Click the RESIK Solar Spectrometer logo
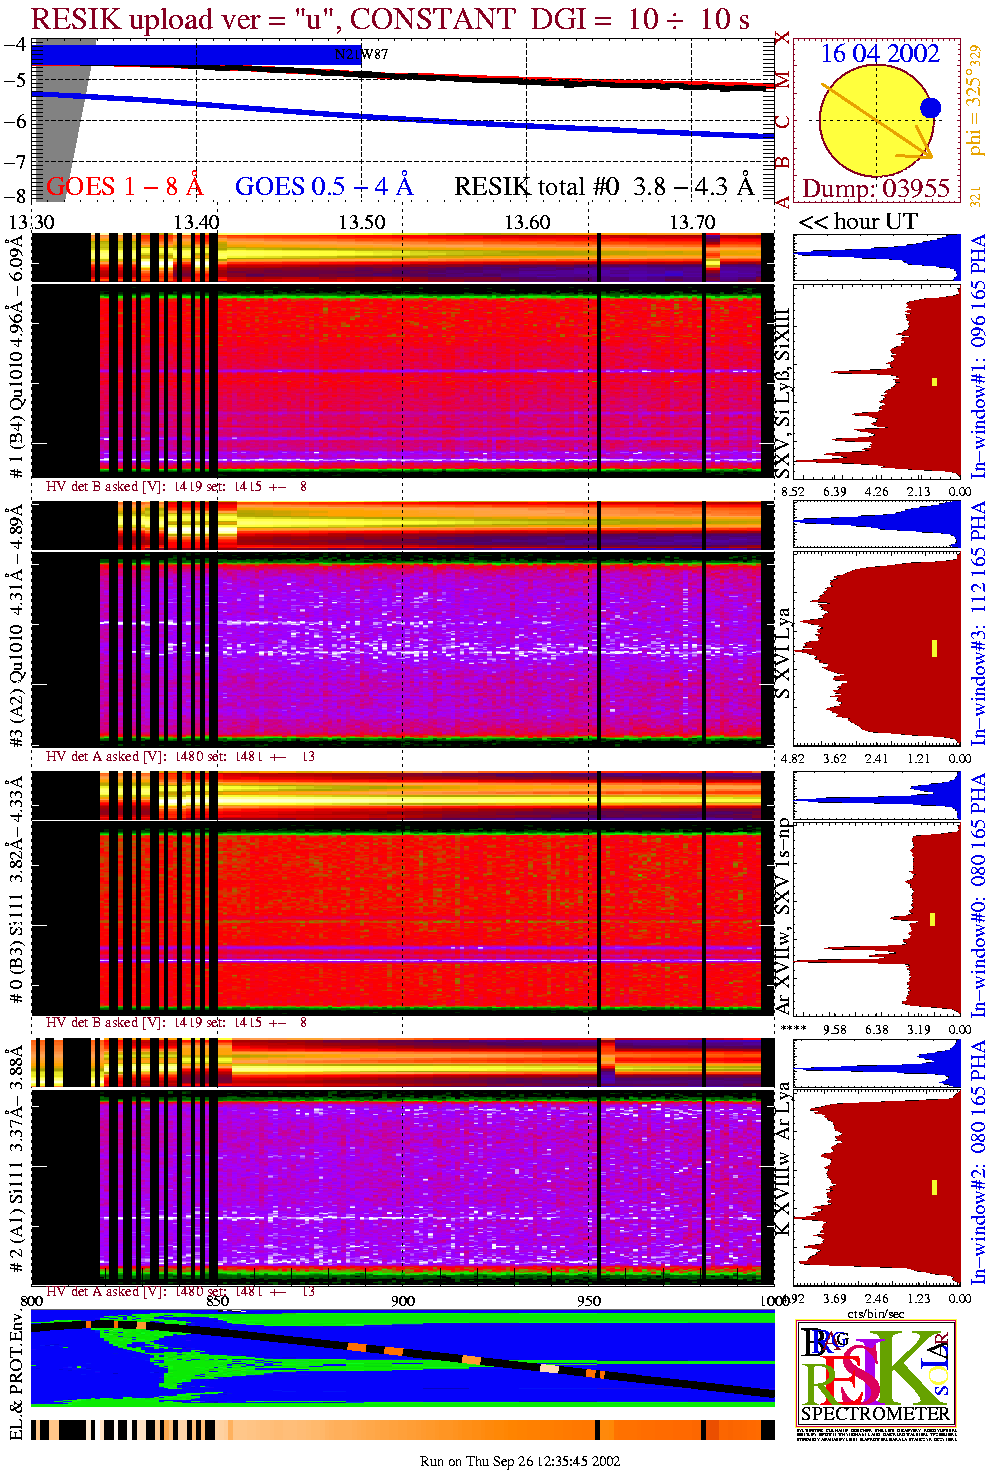Viewport: 1004px width, 1476px height. pos(875,1372)
